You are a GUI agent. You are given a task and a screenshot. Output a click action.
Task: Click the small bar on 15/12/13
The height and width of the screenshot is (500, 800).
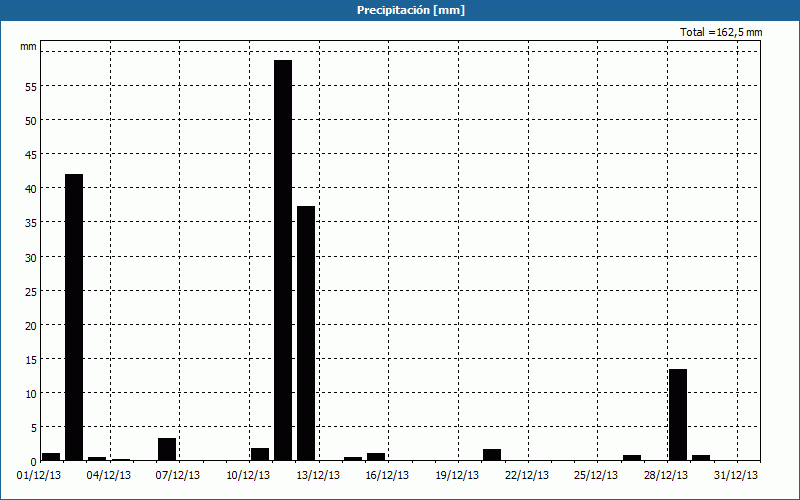(376, 457)
